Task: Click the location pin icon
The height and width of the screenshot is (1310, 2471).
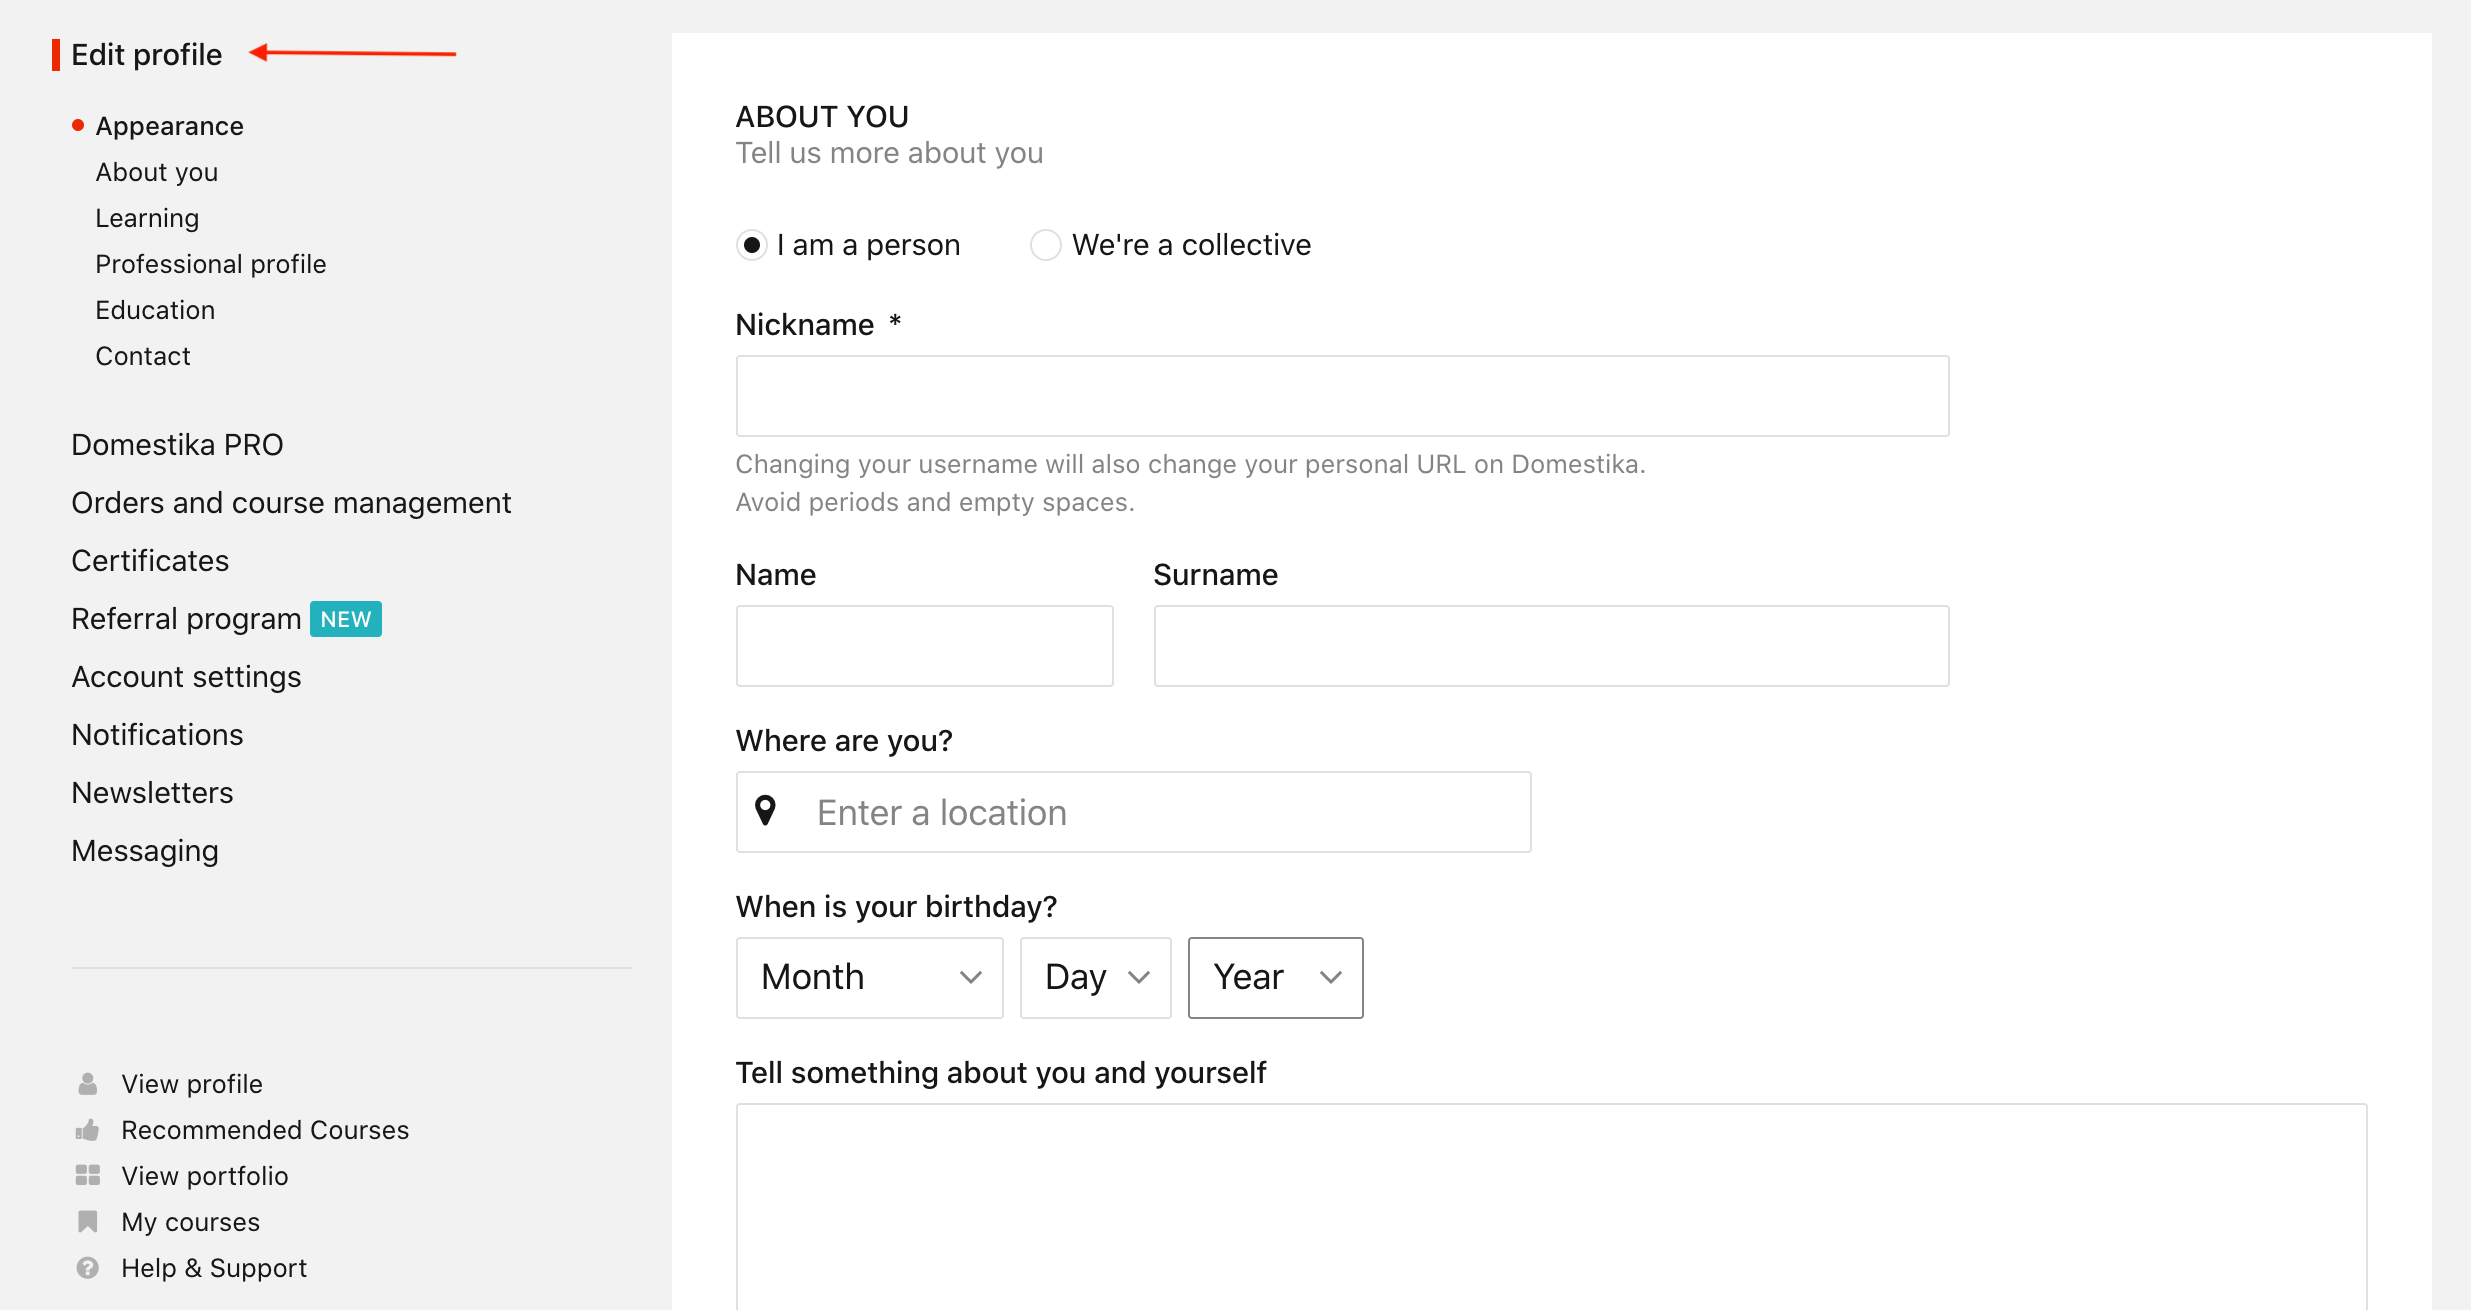Action: (766, 811)
